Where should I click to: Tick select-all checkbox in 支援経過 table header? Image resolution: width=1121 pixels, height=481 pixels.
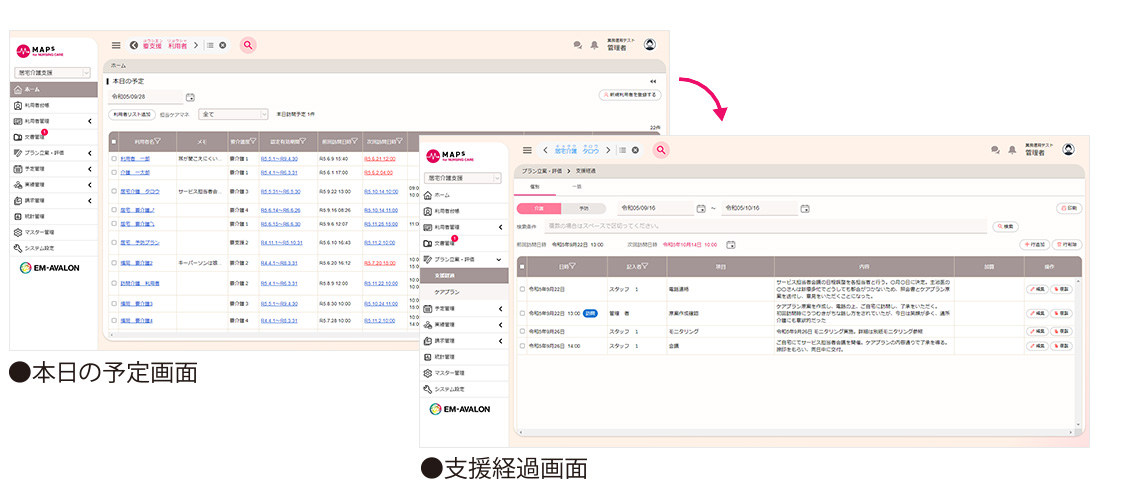click(x=522, y=267)
